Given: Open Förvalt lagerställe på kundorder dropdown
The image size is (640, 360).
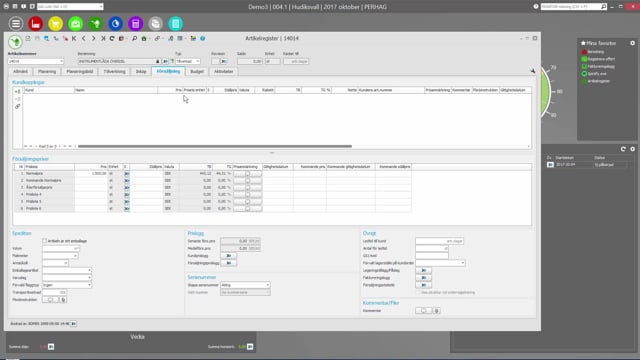Looking at the screenshot, I should [462, 263].
